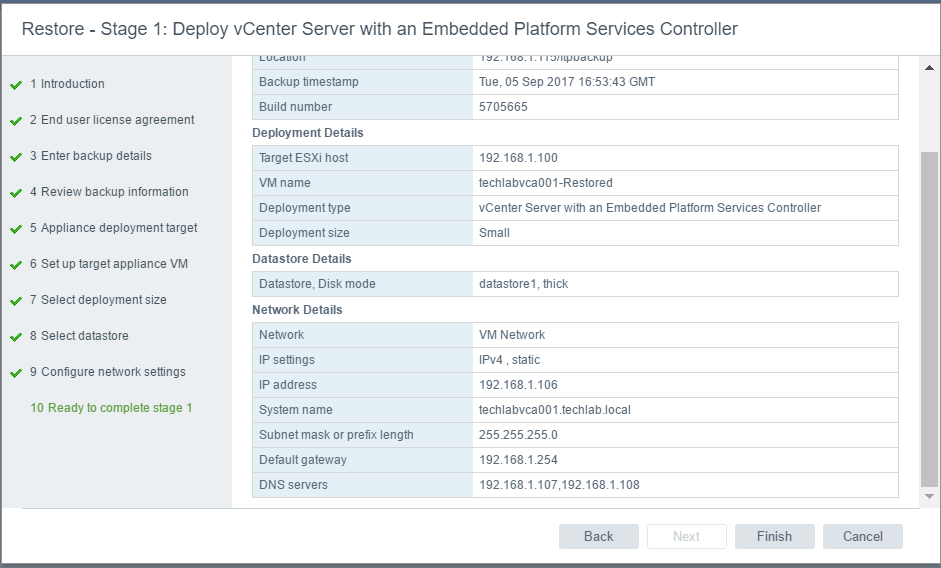Click green checkmark beside Review backup information
Viewport: 941px width, 568px height.
tap(16, 193)
